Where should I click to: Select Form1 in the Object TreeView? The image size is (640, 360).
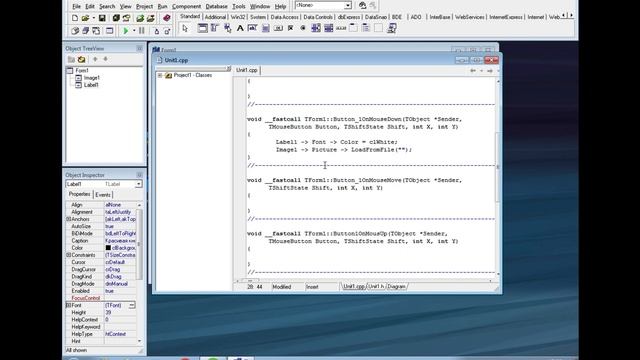(82, 70)
